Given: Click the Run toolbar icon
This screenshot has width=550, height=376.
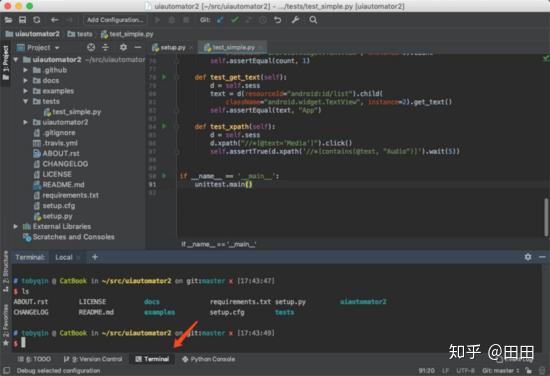Looking at the screenshot, I should click(157, 20).
